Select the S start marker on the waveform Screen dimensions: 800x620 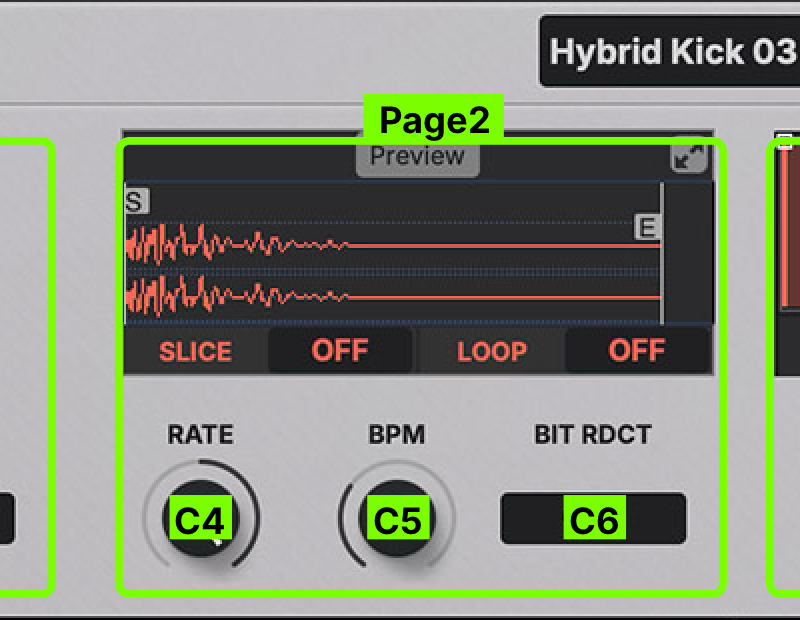coord(137,201)
